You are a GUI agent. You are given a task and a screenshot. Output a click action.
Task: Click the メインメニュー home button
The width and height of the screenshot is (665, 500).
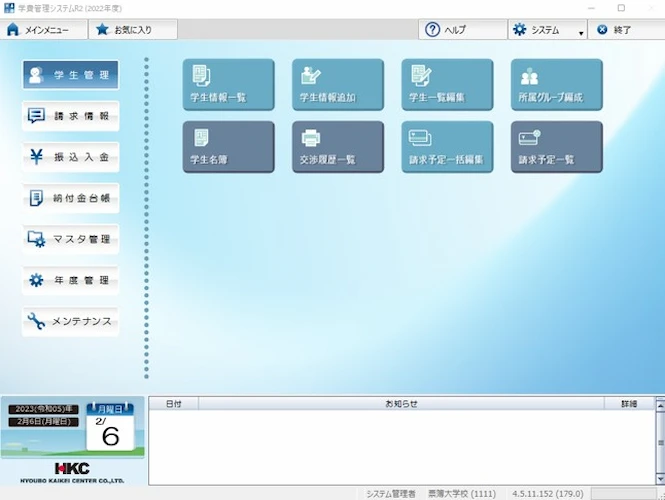pos(44,30)
